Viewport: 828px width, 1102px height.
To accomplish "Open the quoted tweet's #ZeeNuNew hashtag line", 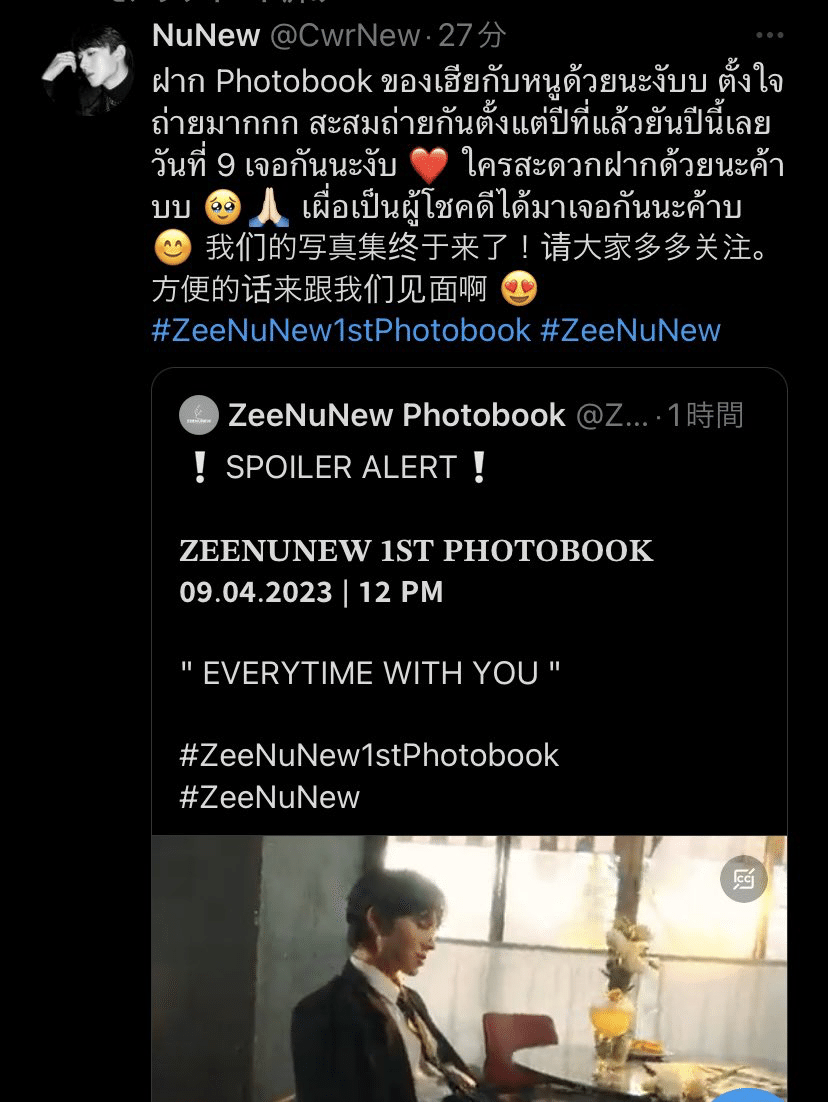I will (x=269, y=797).
